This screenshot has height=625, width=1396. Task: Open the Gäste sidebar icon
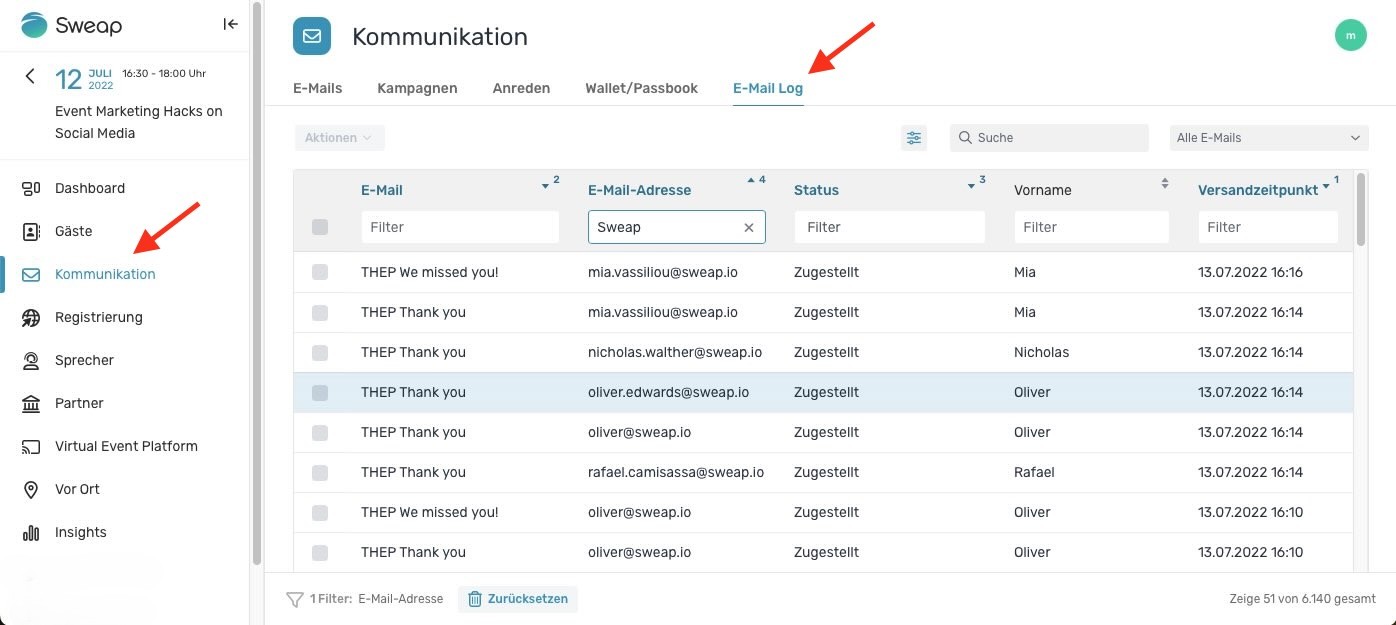tap(32, 231)
